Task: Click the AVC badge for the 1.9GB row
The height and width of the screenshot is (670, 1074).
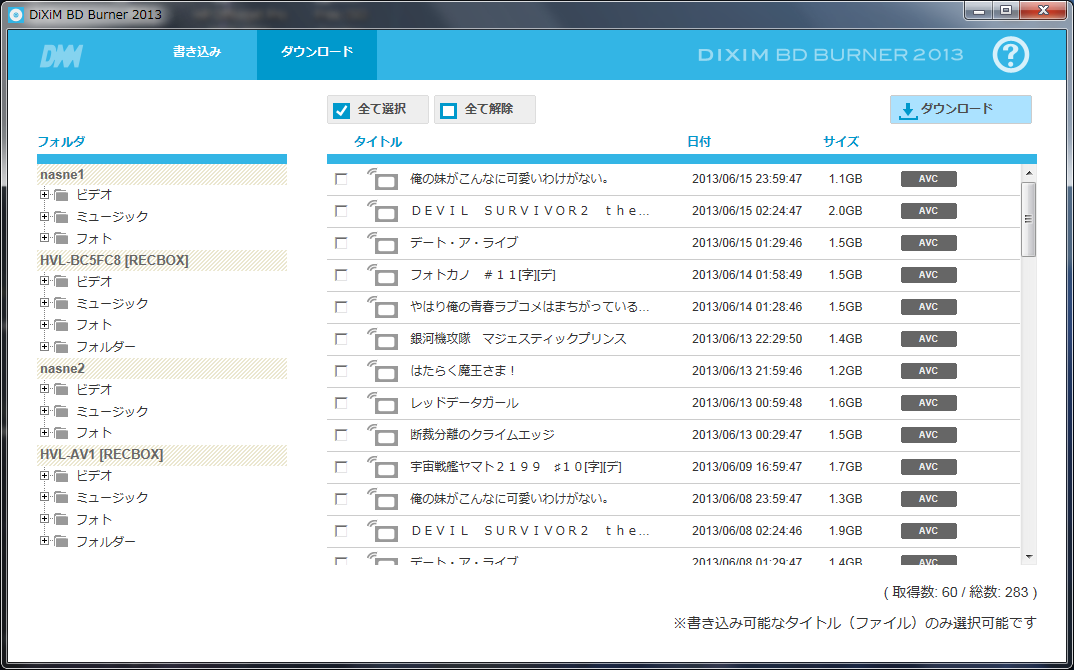Action: point(928,531)
